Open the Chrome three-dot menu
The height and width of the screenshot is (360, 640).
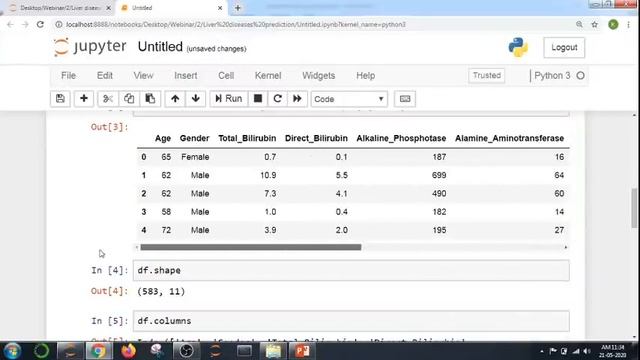(629, 24)
